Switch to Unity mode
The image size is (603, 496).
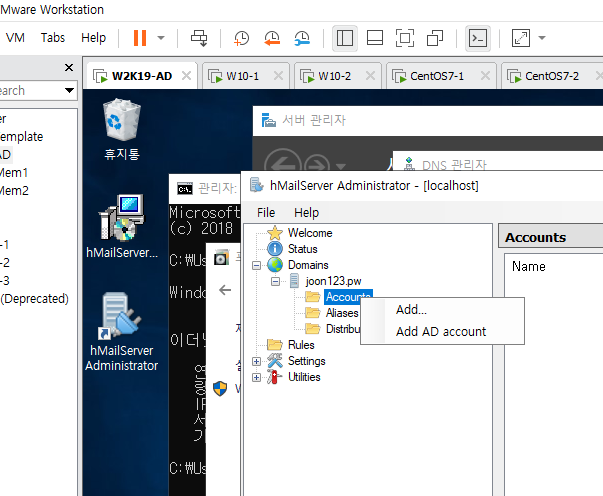click(x=435, y=38)
